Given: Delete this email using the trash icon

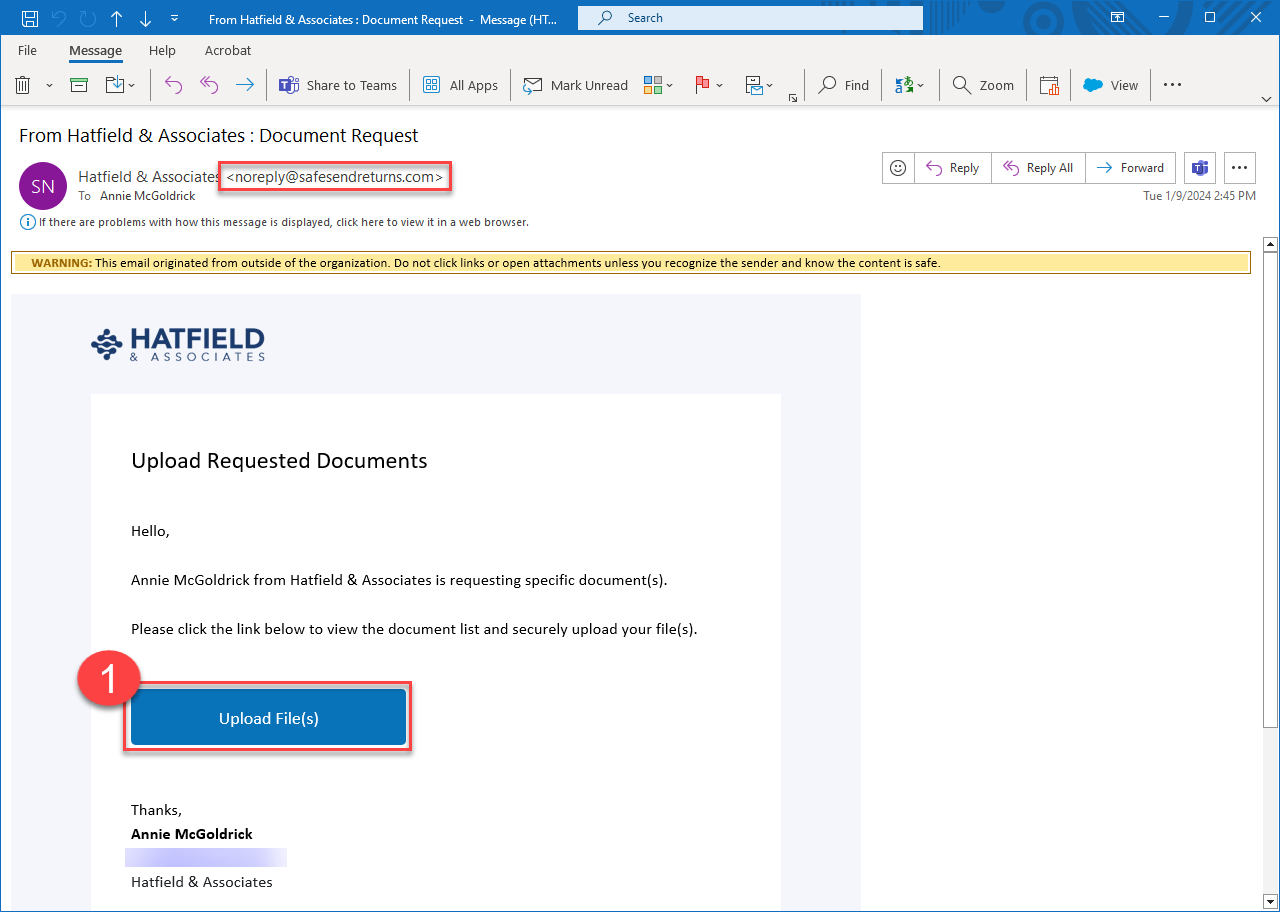Looking at the screenshot, I should pyautogui.click(x=22, y=85).
